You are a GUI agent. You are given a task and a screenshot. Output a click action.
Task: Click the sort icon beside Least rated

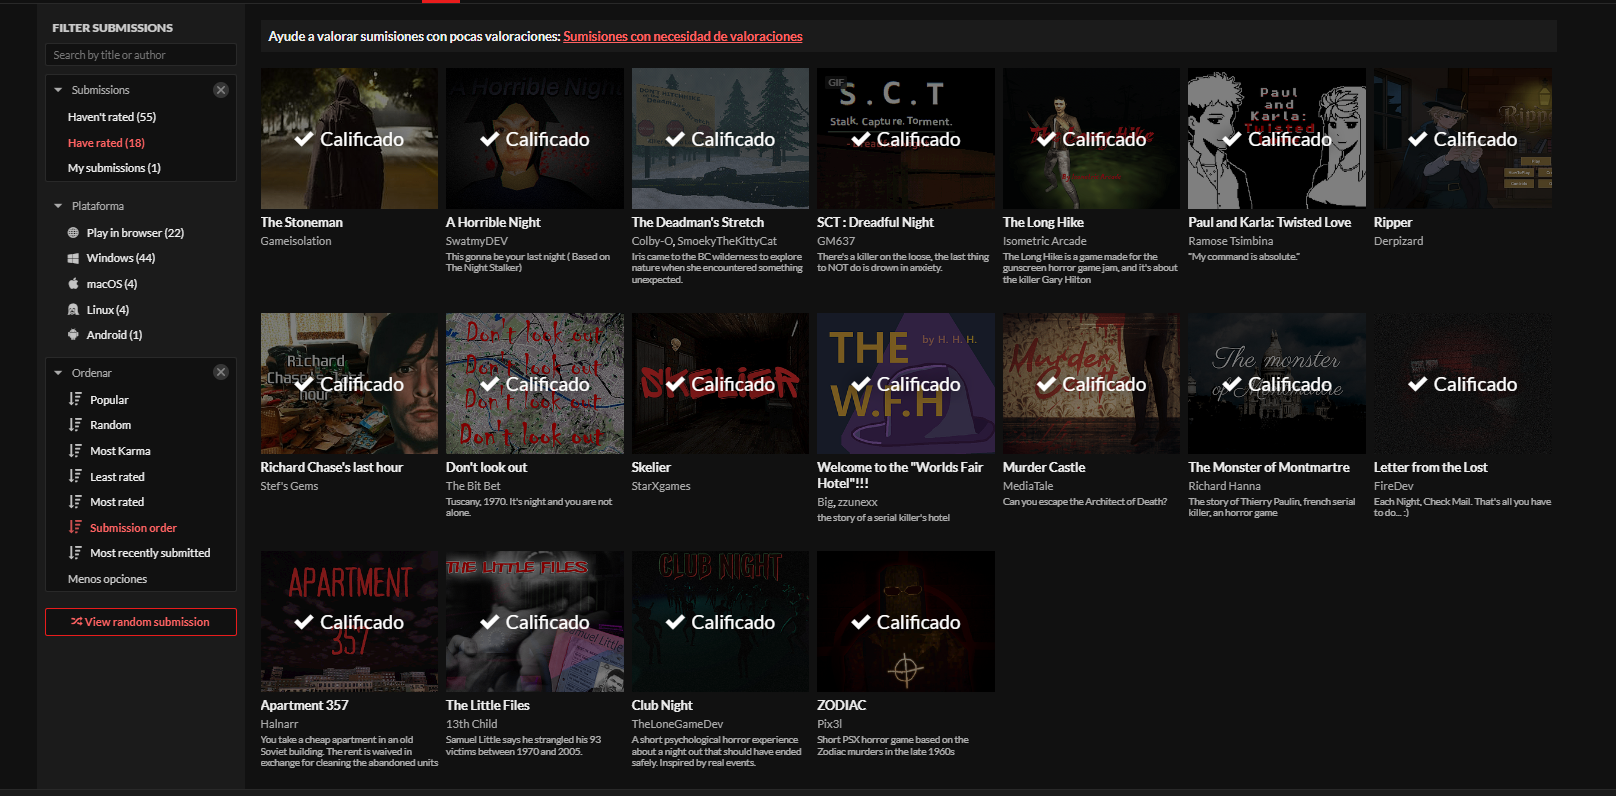tap(75, 476)
